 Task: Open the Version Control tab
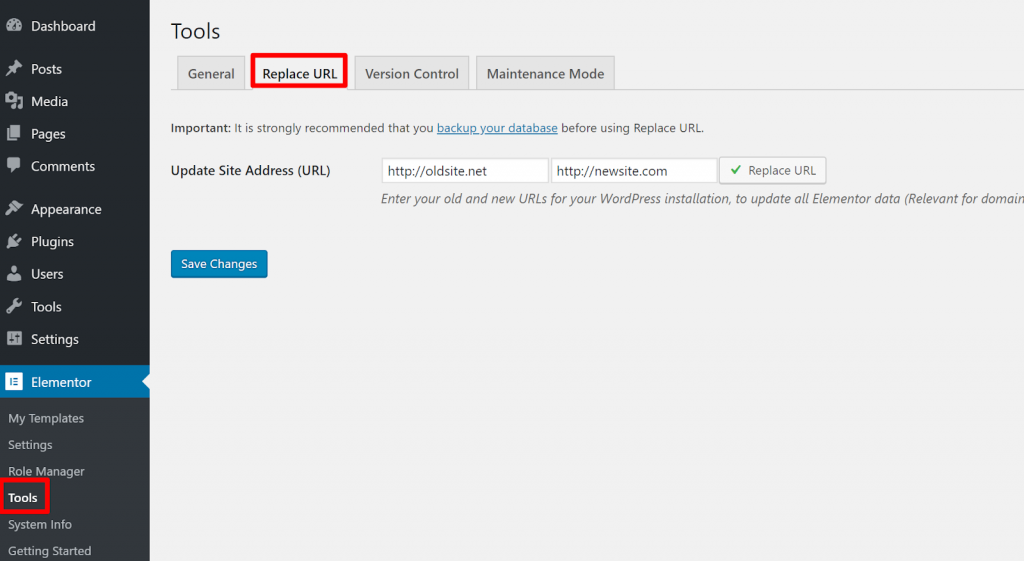[x=411, y=74]
